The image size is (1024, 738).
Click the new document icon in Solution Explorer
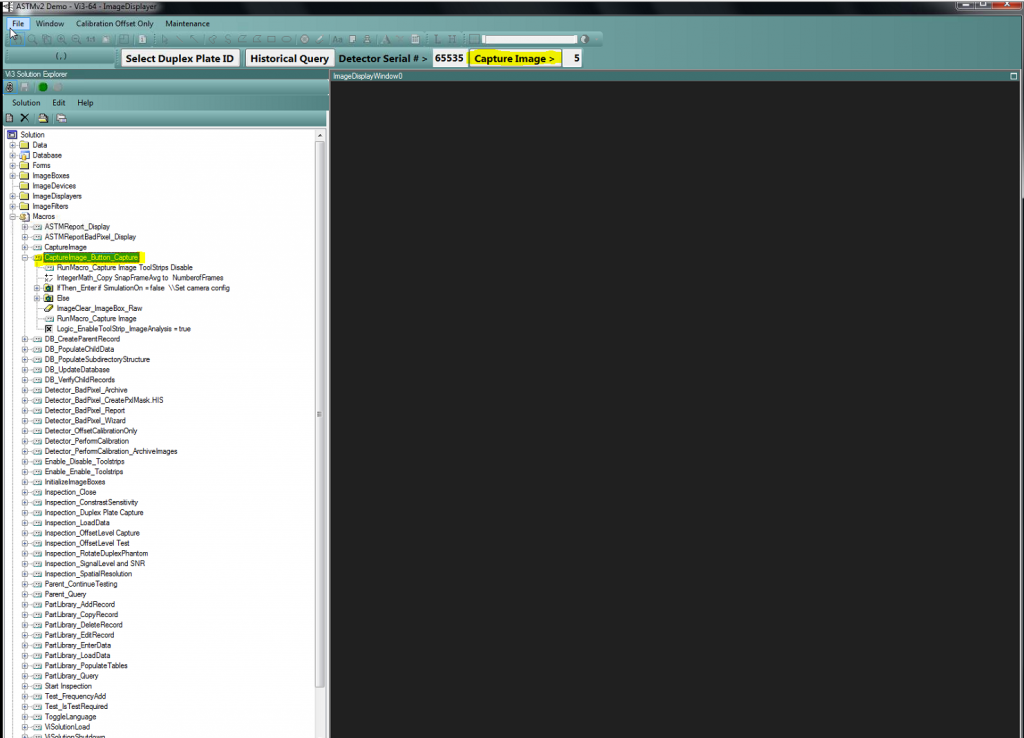pyautogui.click(x=9, y=118)
